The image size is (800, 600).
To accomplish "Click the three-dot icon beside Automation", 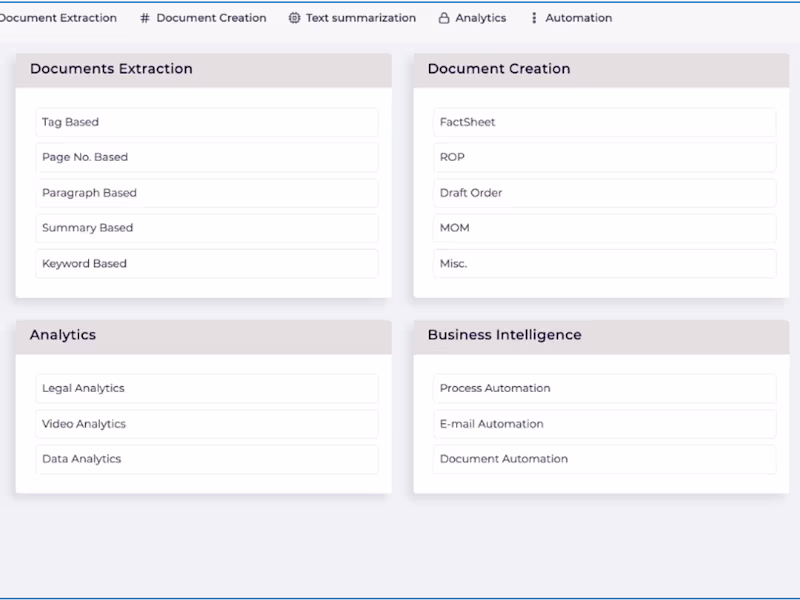I will [534, 18].
